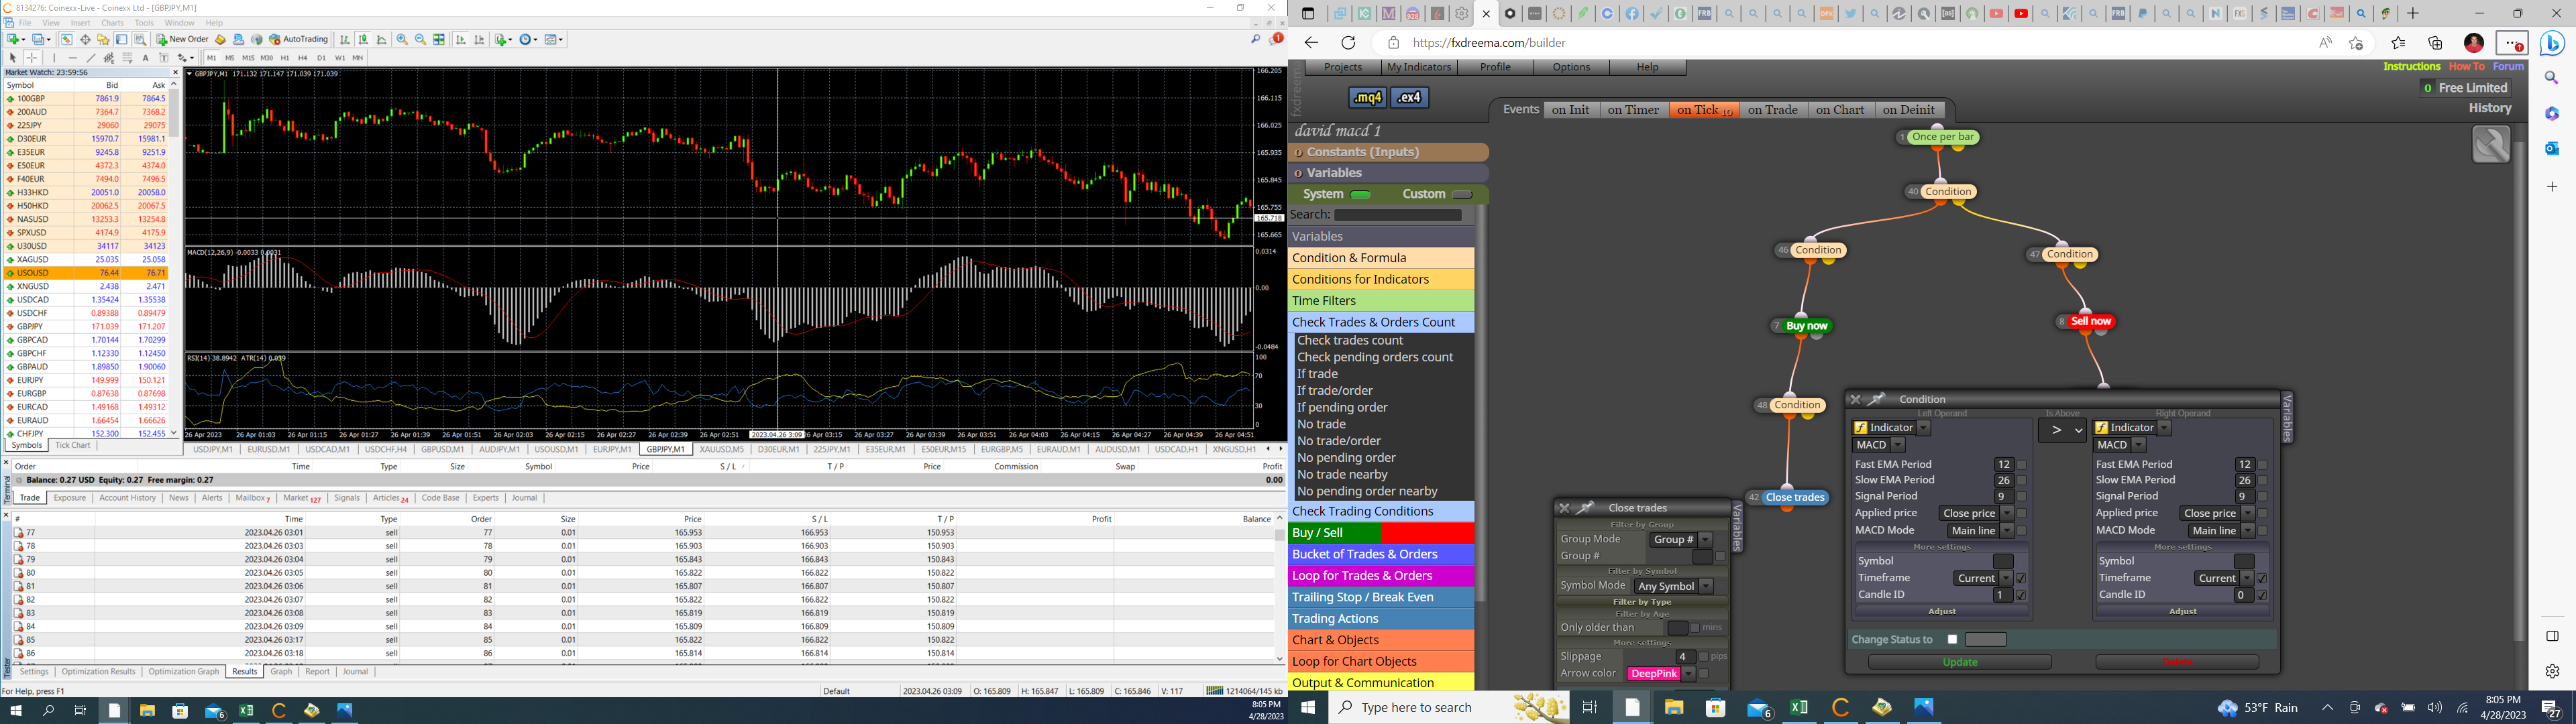The height and width of the screenshot is (724, 2576).
Task: Open left operand Timeframe Current dropdown
Action: 1984,578
